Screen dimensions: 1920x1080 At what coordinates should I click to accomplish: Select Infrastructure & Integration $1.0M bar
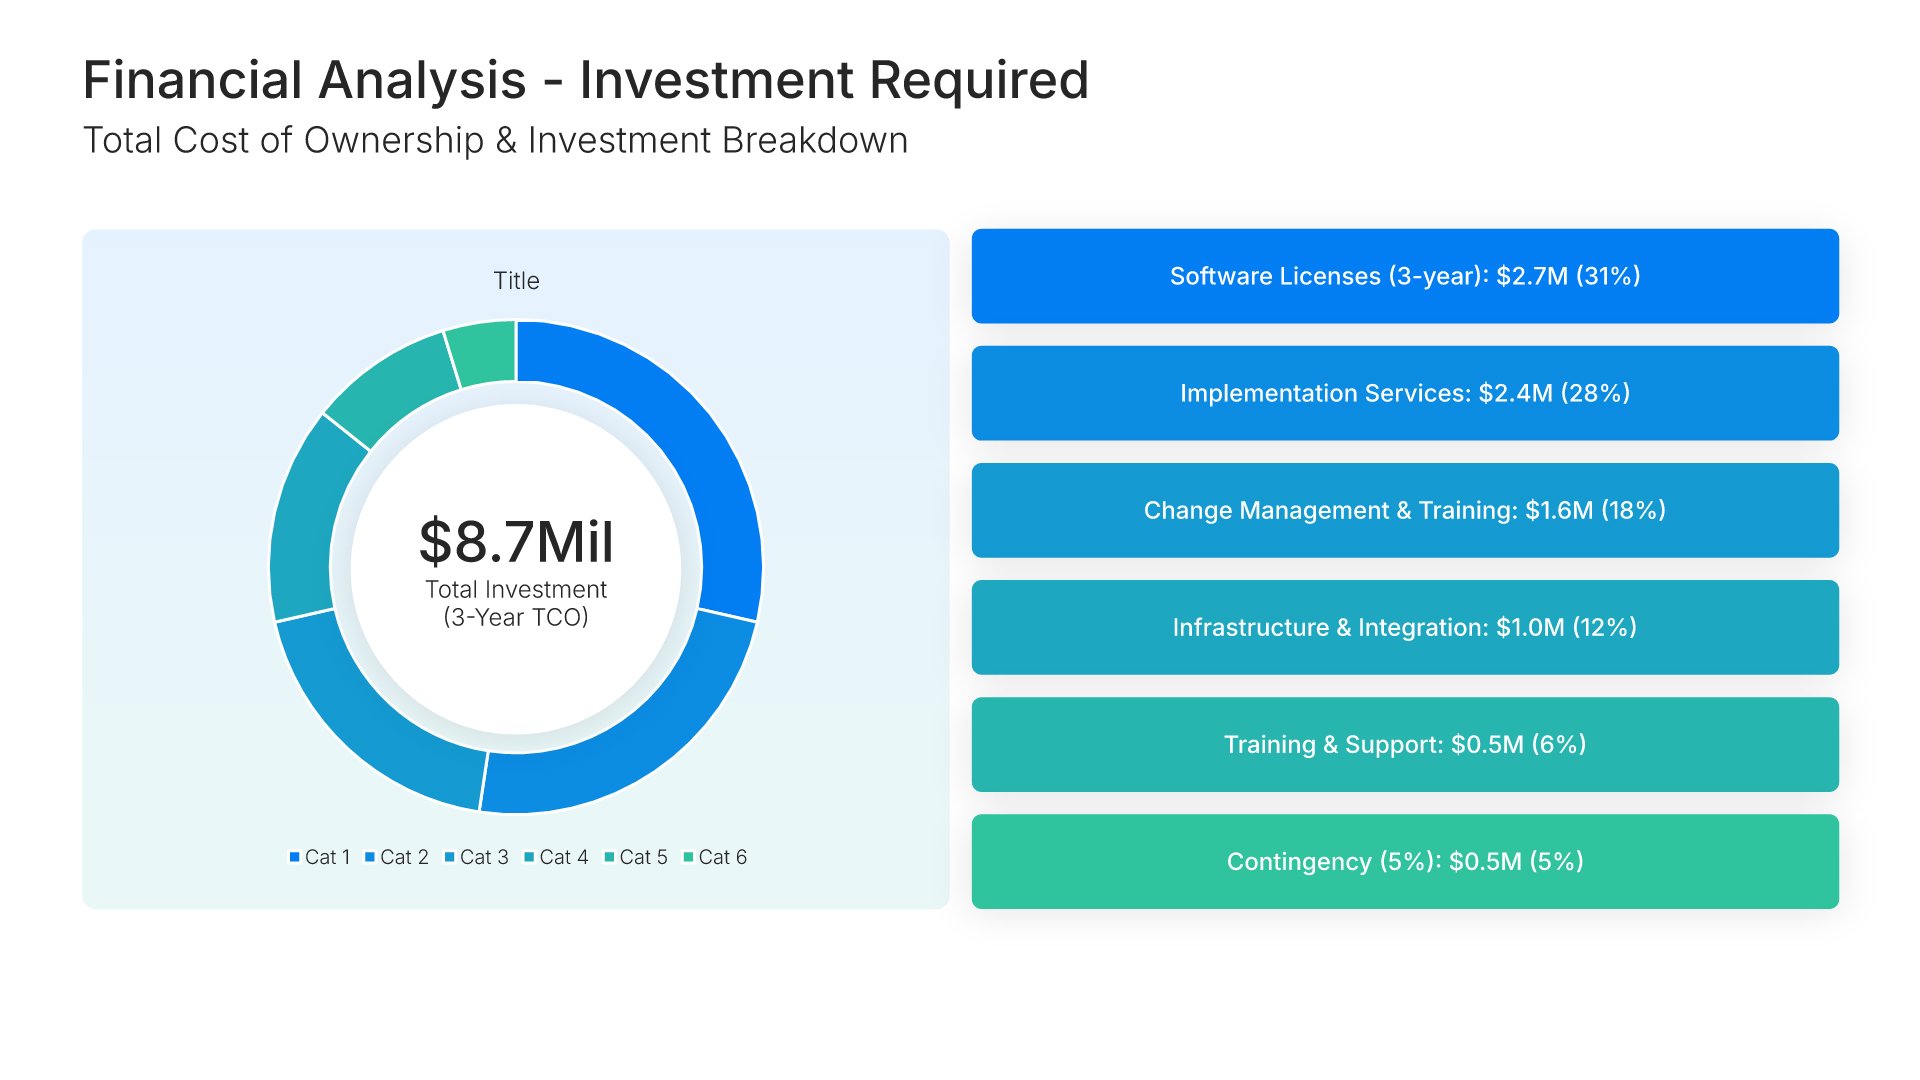[1404, 627]
